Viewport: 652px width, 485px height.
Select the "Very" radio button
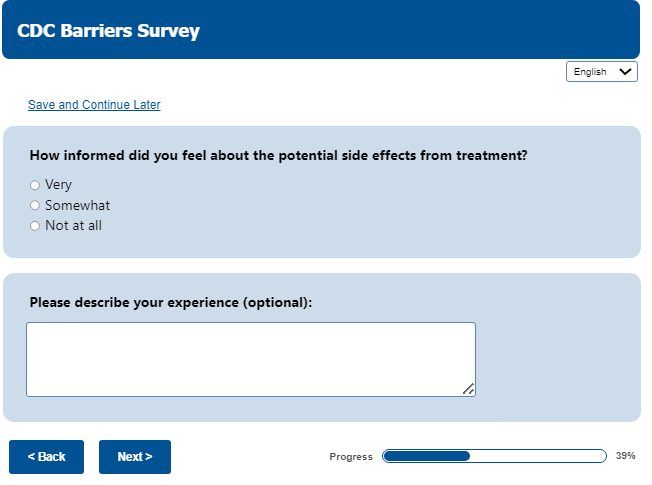tap(35, 185)
